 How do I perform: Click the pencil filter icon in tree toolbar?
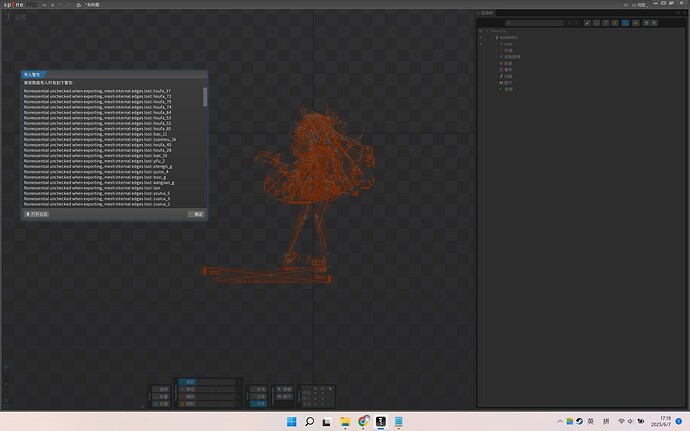coord(587,22)
